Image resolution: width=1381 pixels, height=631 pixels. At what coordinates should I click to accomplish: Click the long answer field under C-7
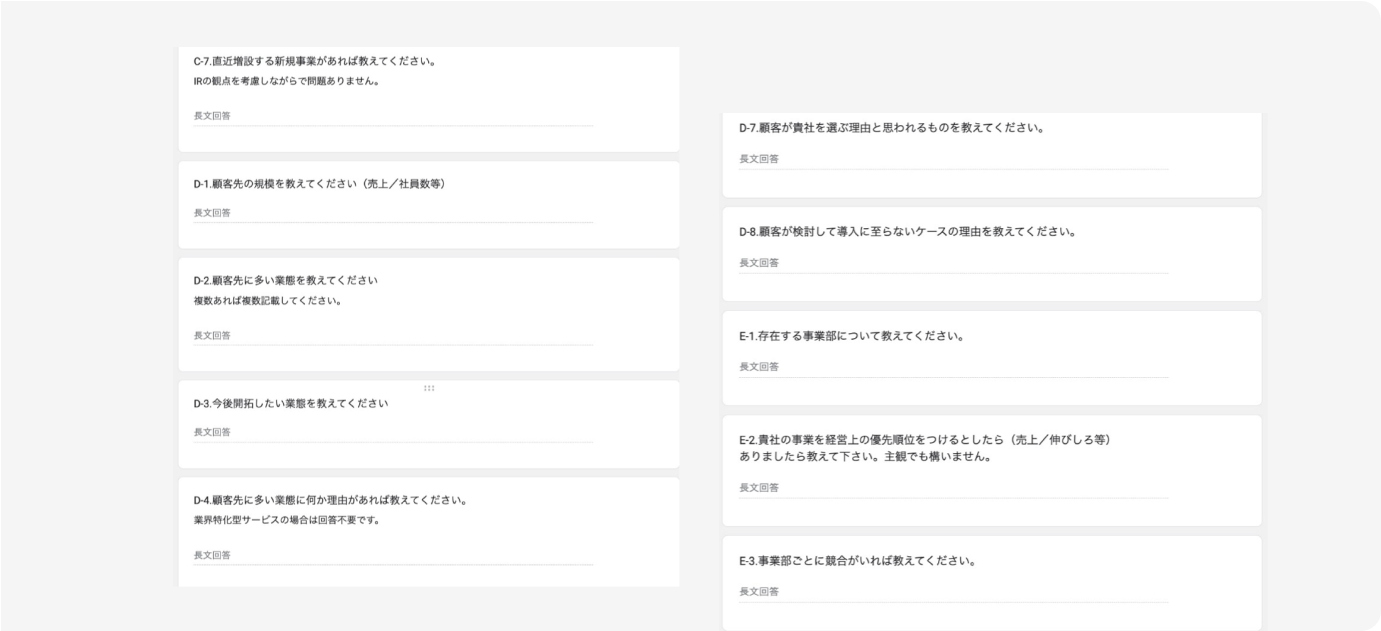pos(392,116)
